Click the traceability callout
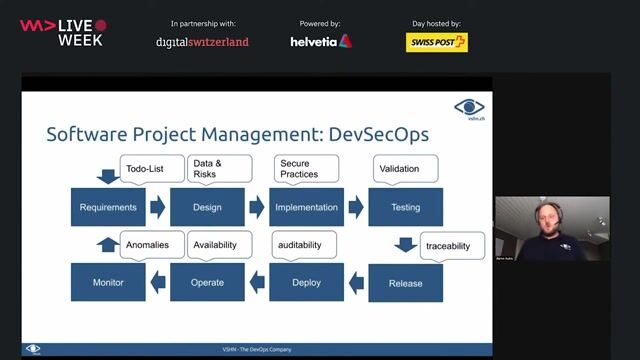This screenshot has height=360, width=640. pos(453,246)
